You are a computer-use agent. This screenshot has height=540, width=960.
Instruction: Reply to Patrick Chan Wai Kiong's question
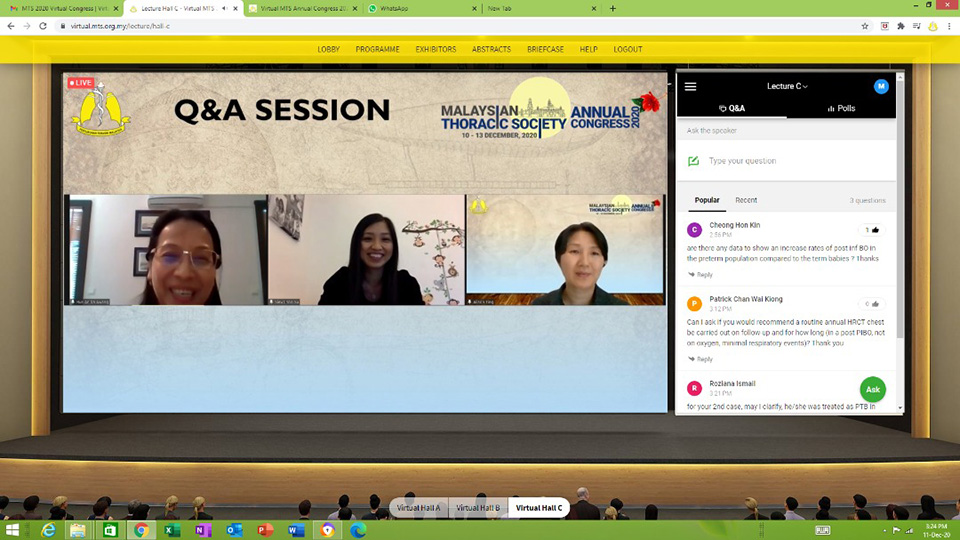point(700,359)
